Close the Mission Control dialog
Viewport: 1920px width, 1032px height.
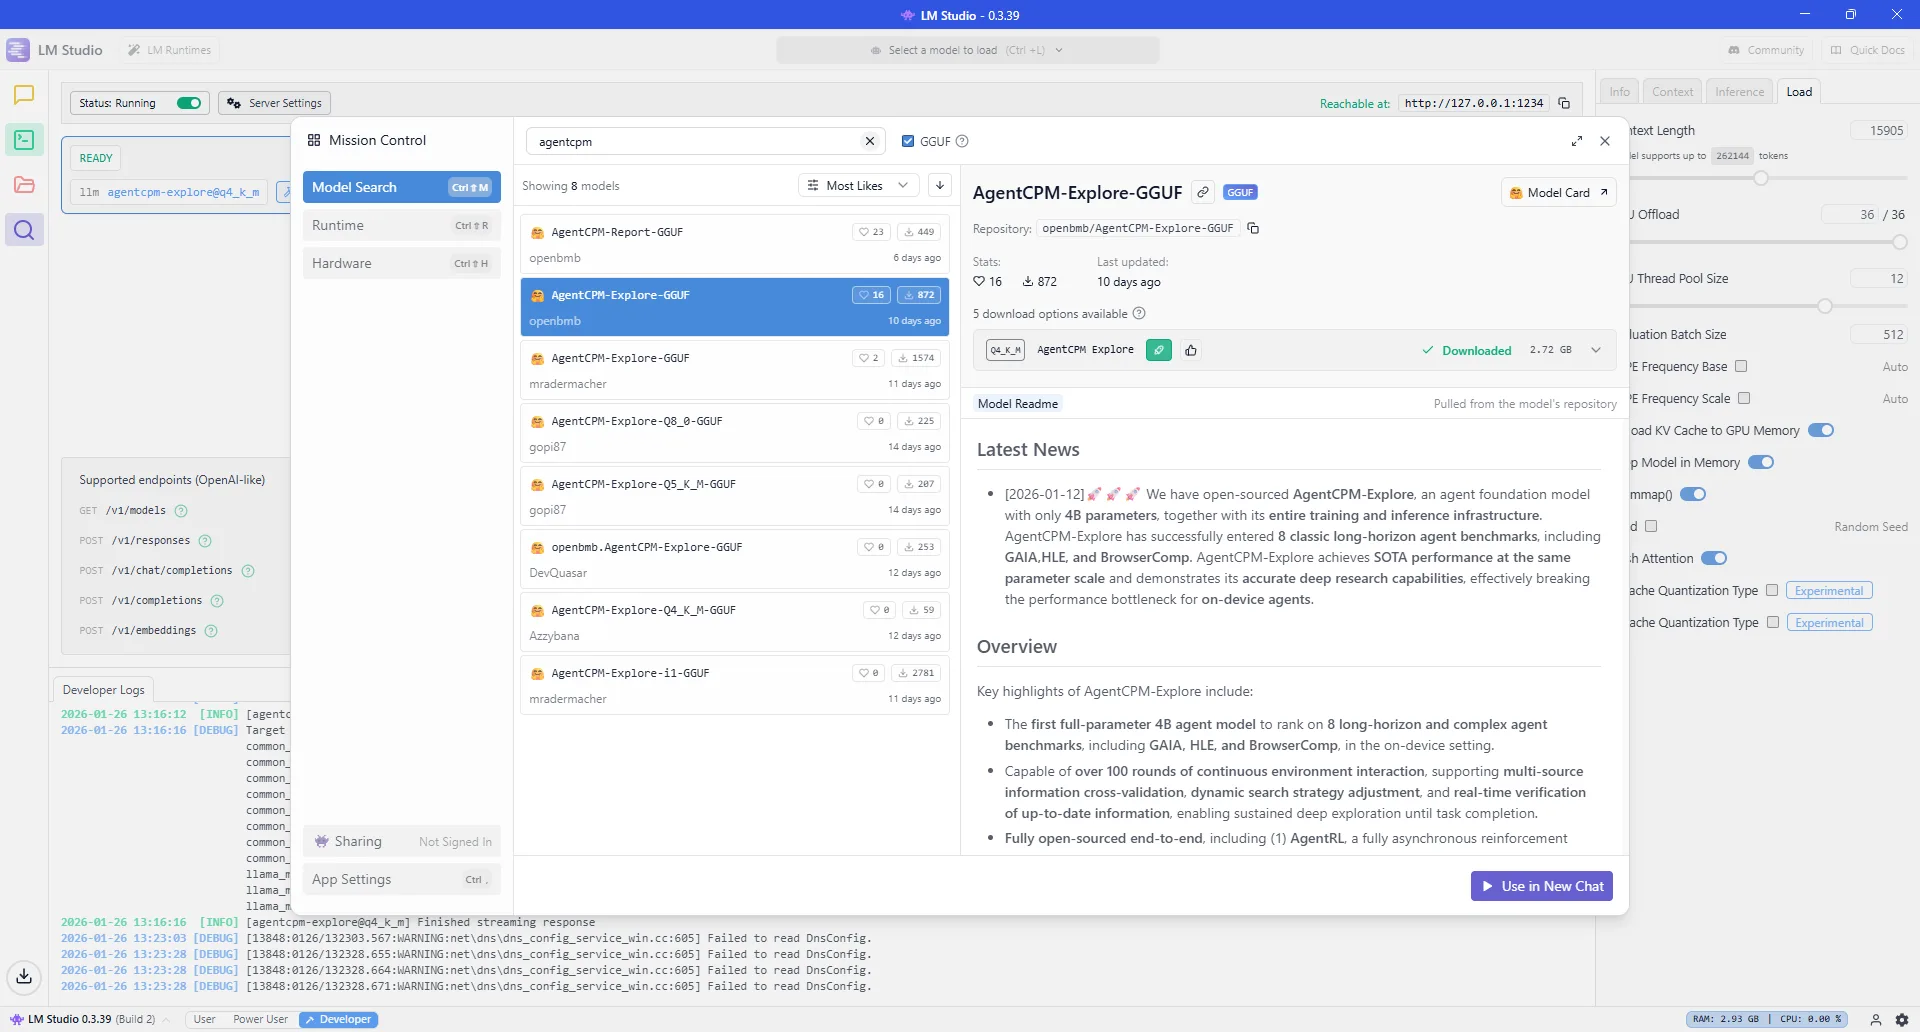coord(1605,141)
